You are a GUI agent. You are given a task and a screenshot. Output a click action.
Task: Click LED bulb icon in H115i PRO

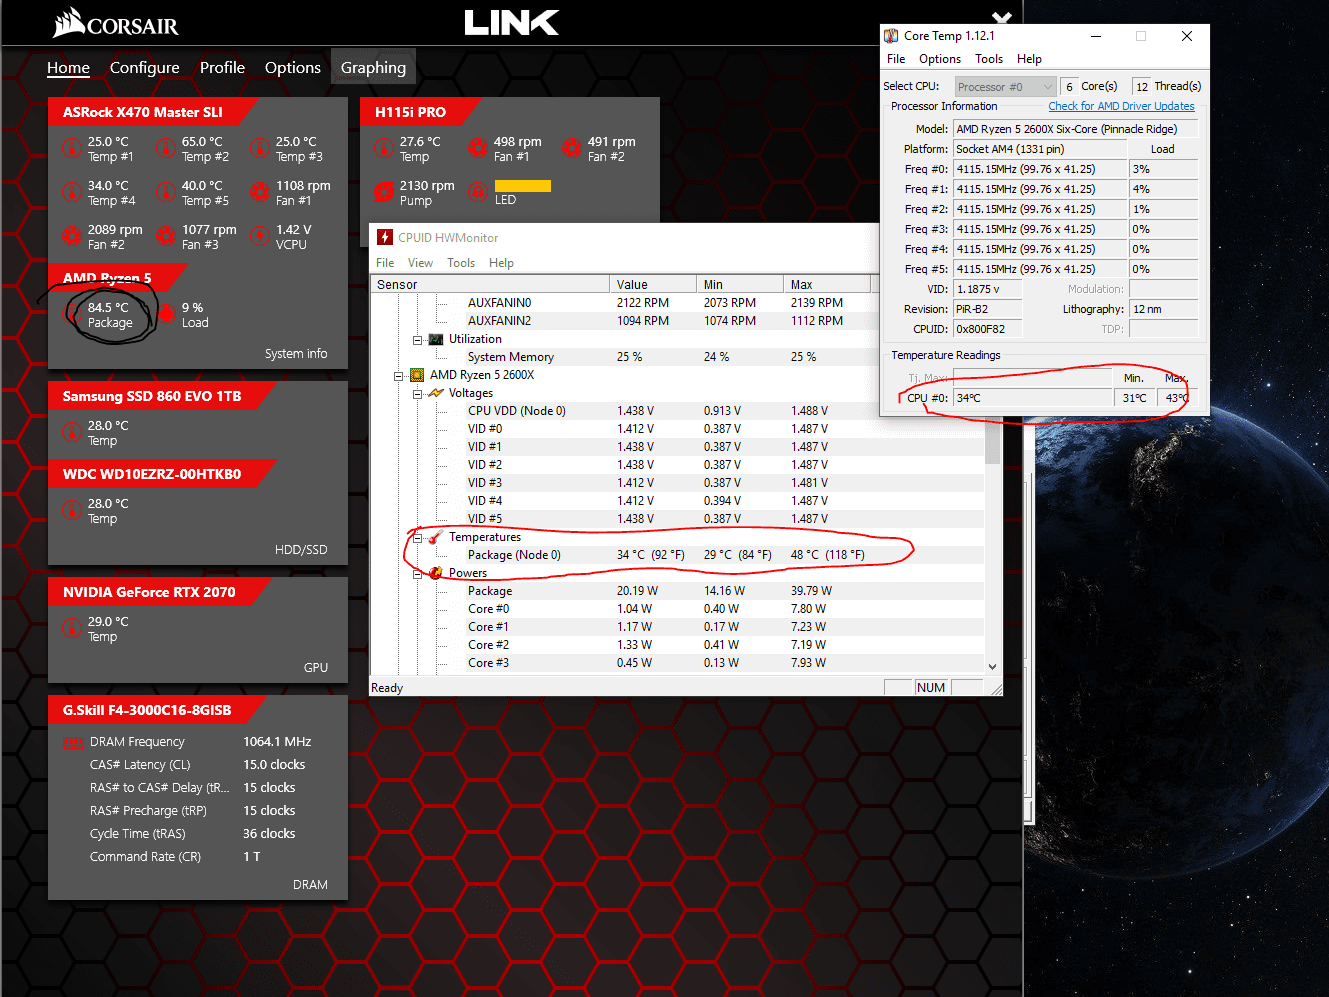point(478,191)
